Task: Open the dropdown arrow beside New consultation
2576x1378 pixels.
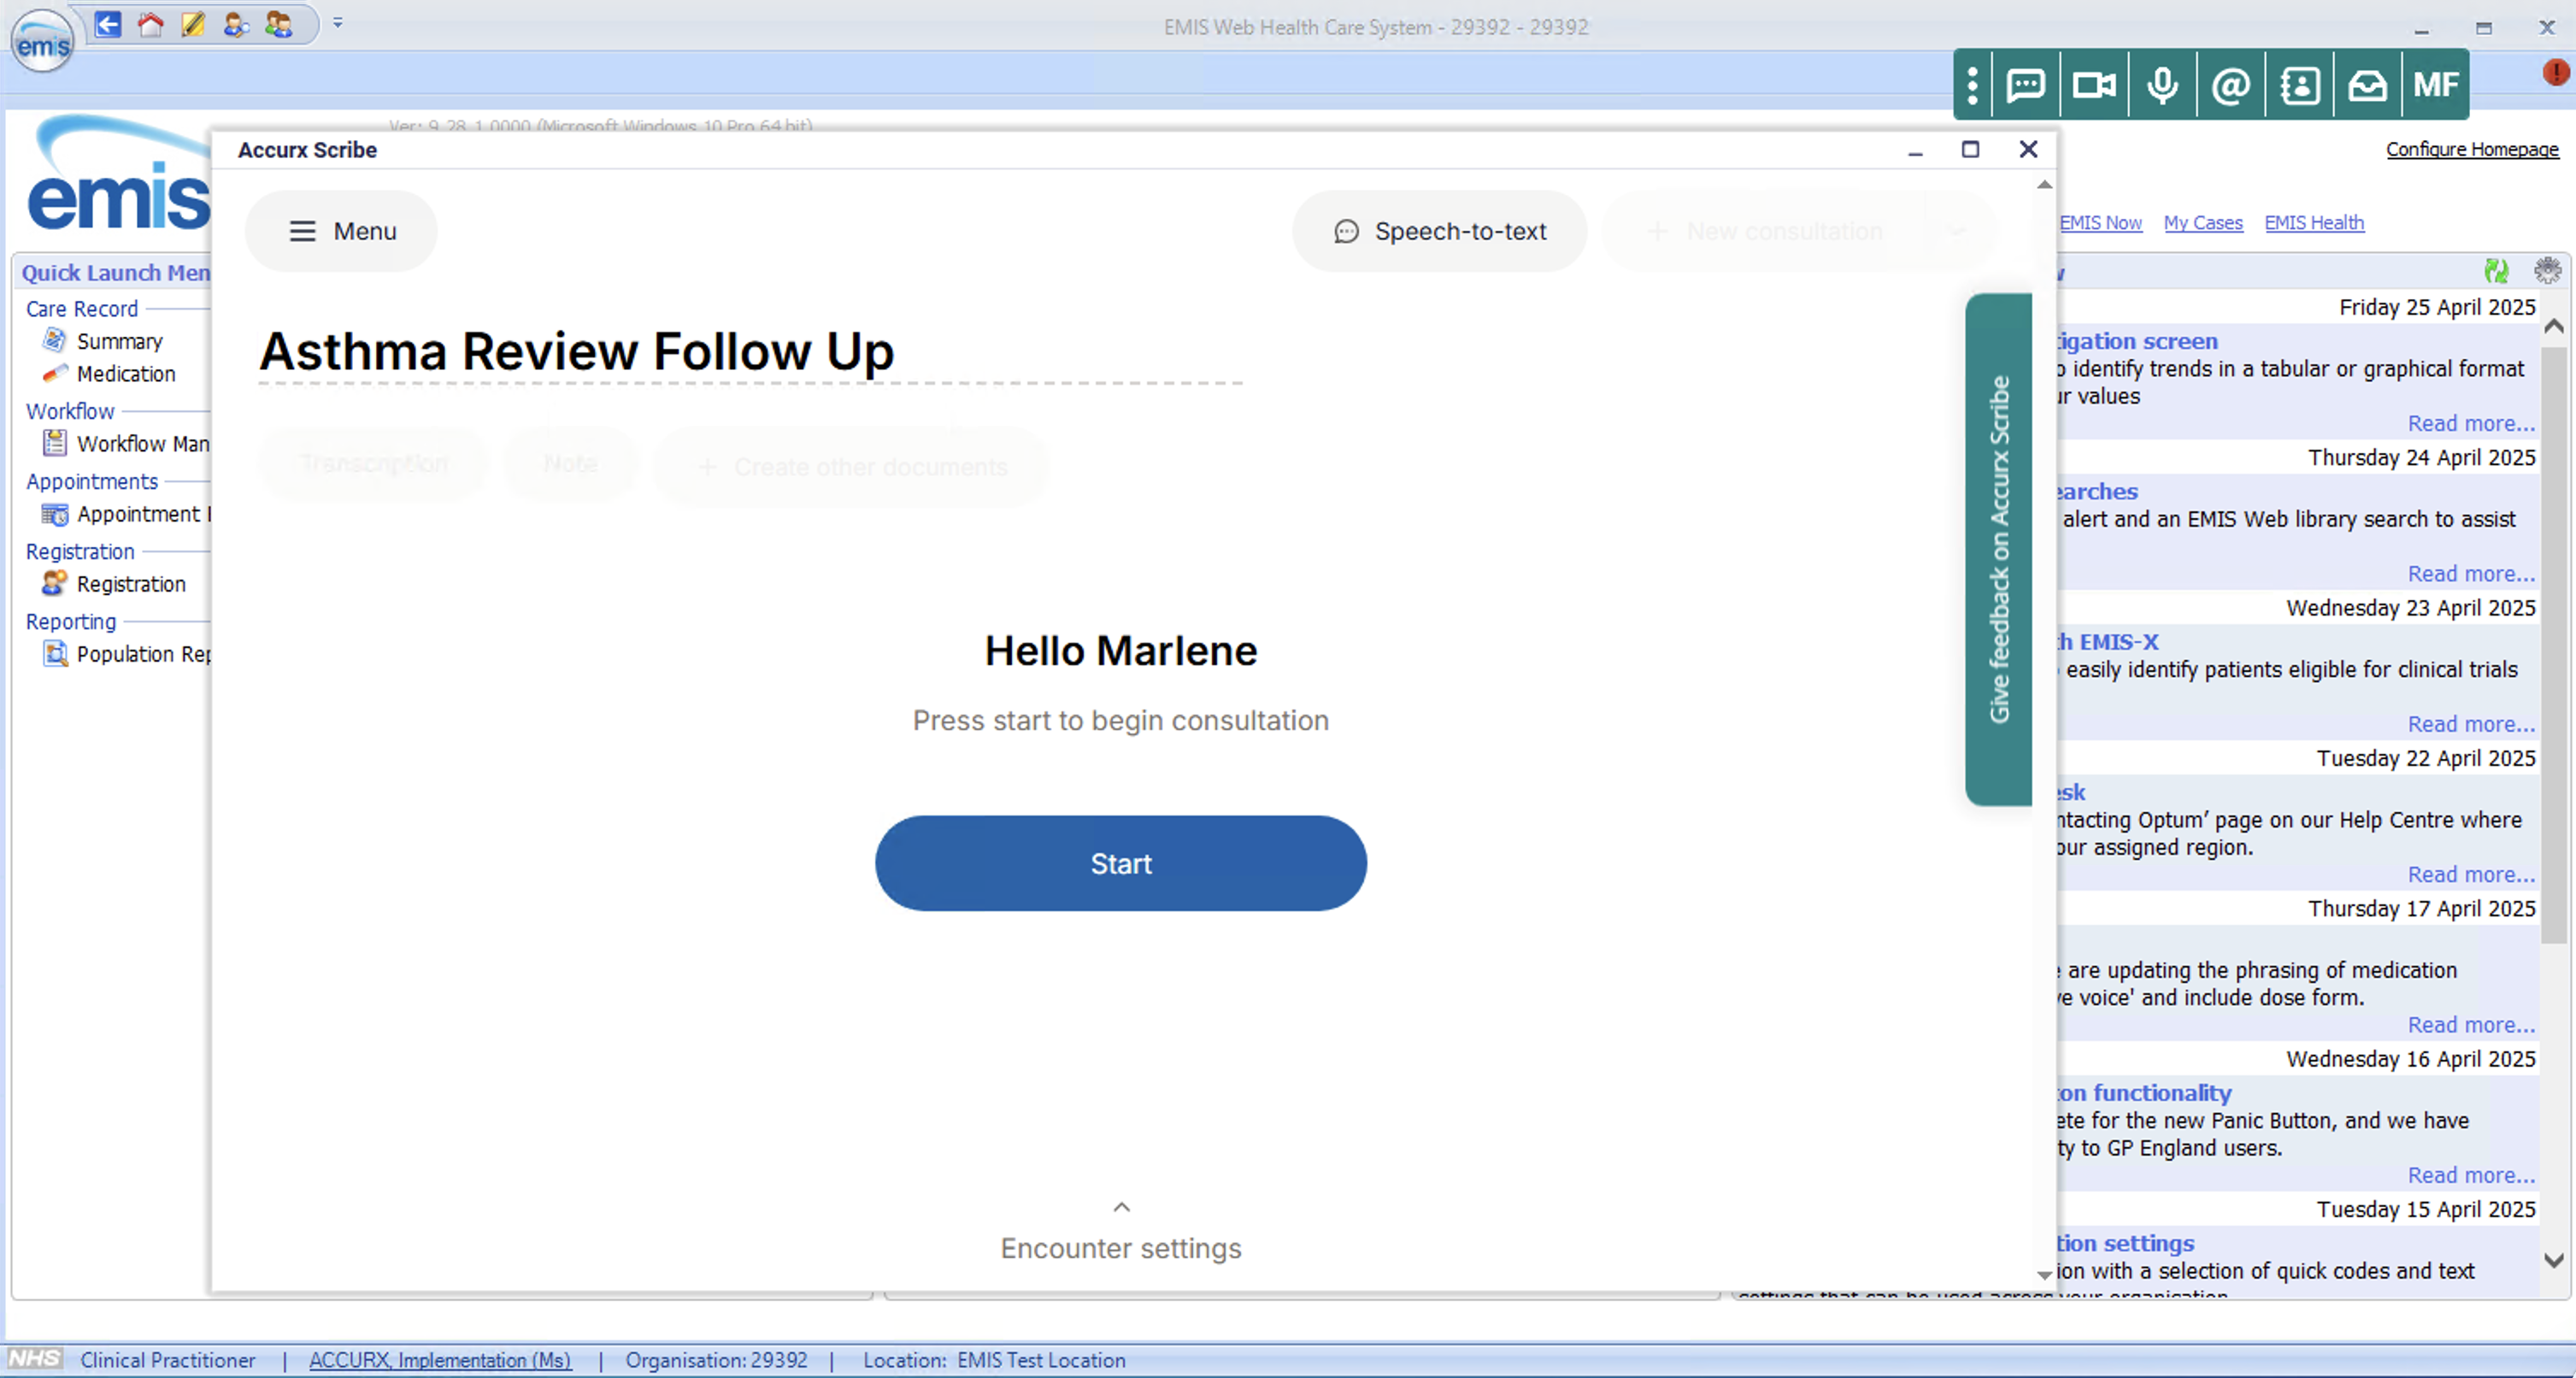Action: click(x=1958, y=231)
